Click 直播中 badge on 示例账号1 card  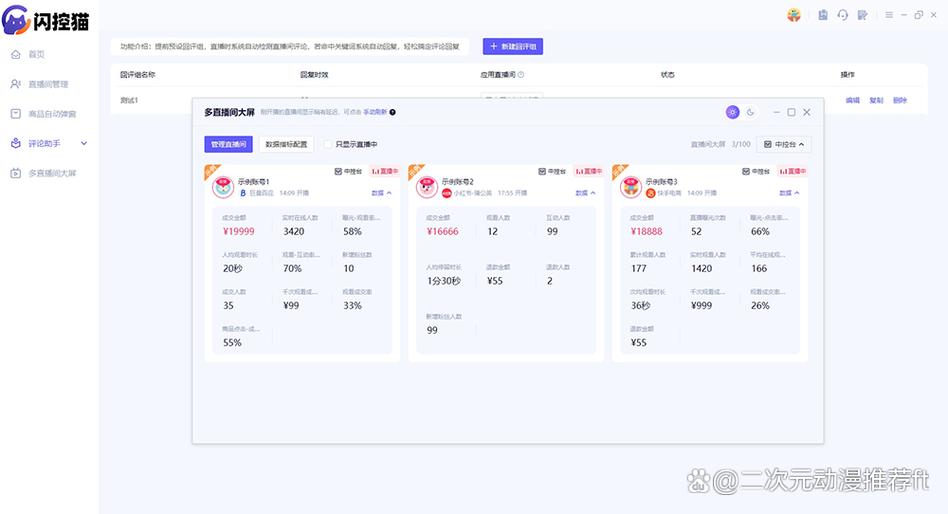click(x=385, y=172)
